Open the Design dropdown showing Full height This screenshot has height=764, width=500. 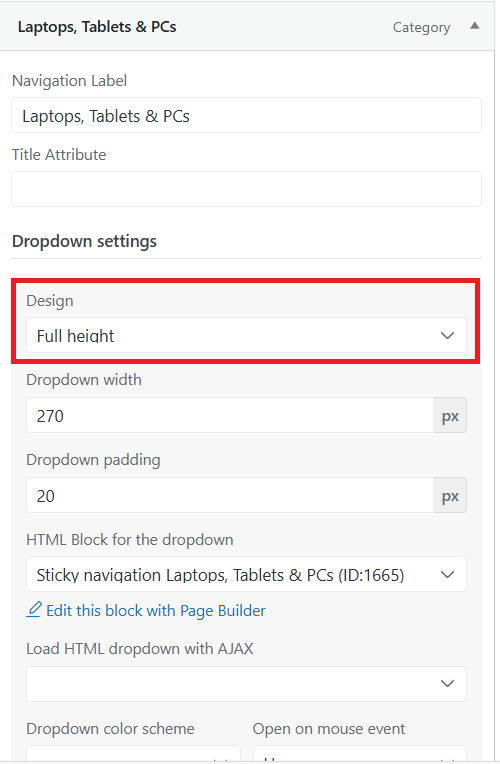[x=246, y=335]
